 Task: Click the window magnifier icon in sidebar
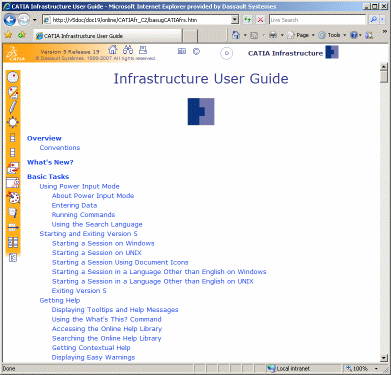coord(13,183)
